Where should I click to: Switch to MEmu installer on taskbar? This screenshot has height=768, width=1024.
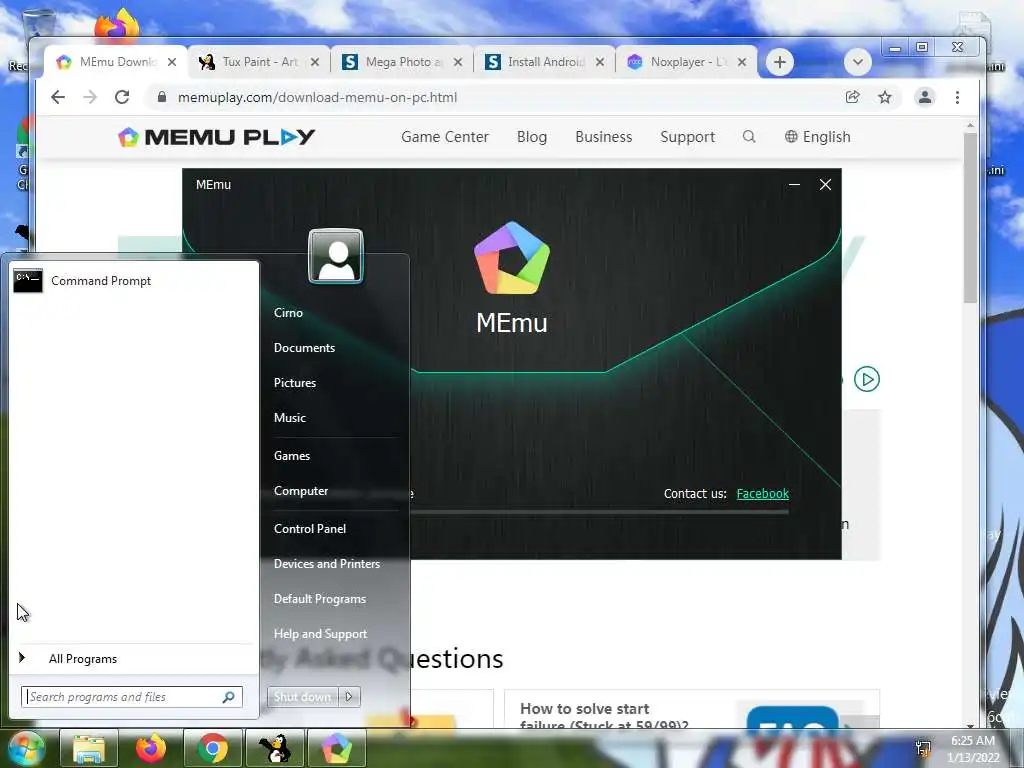point(337,748)
